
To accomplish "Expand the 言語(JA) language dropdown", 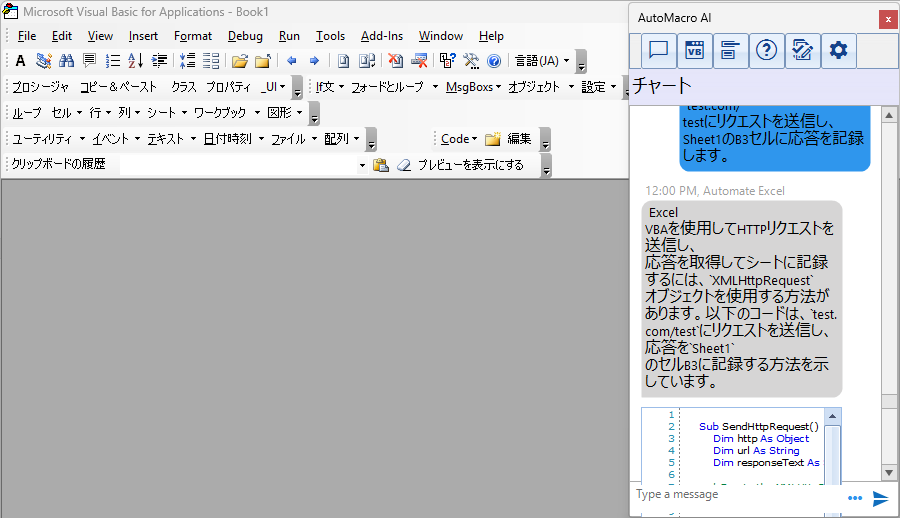I will tap(541, 61).
